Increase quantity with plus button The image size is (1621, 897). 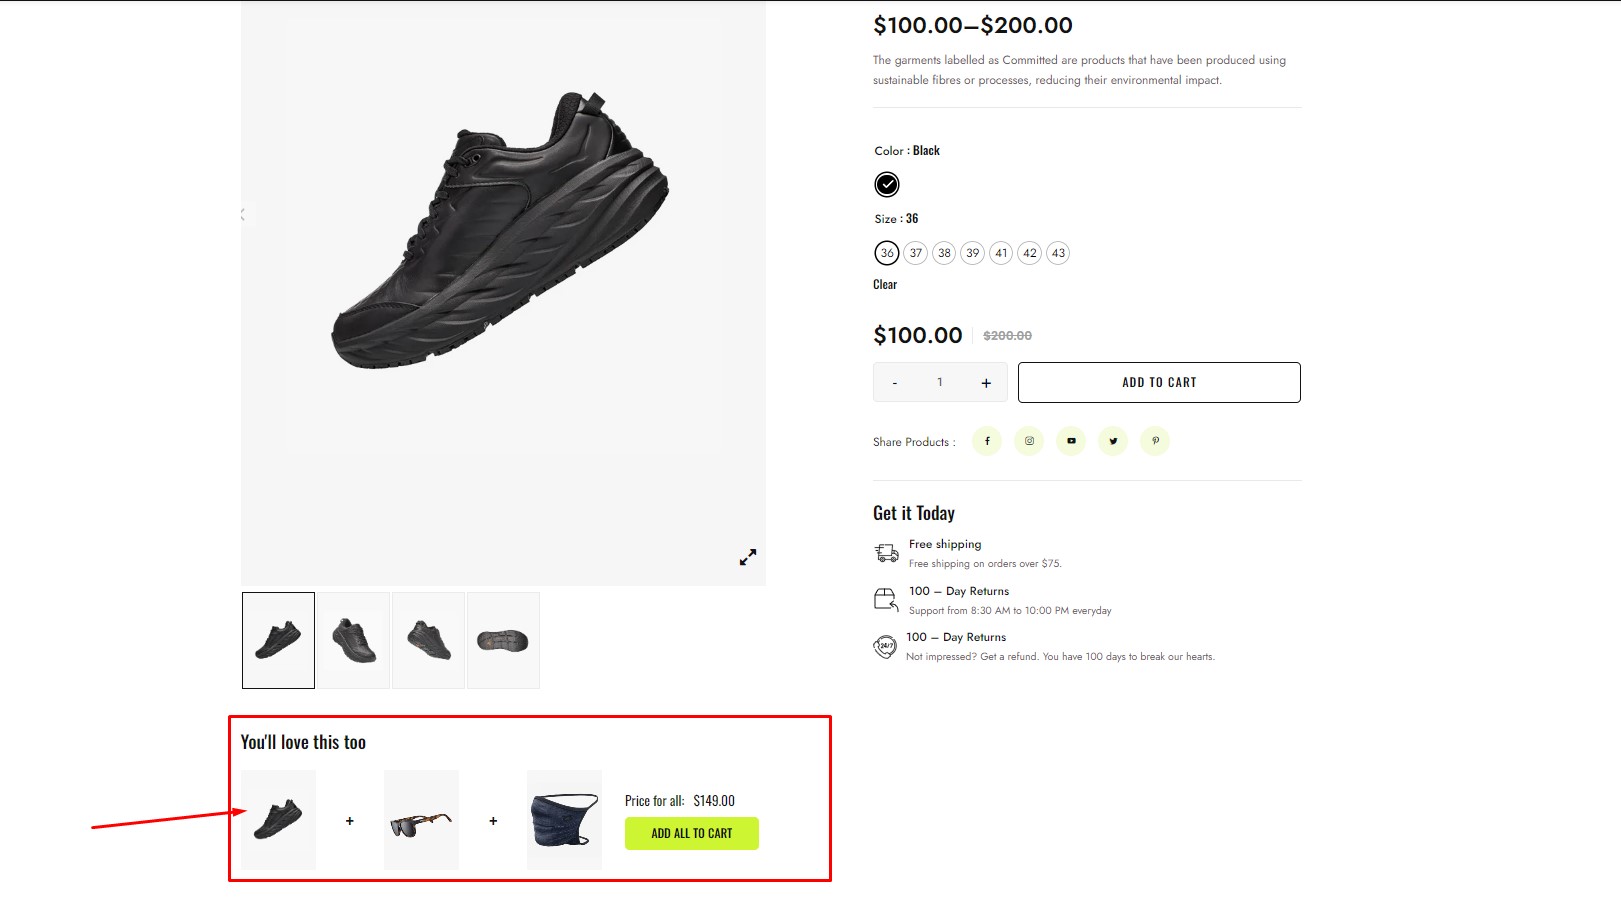click(x=986, y=383)
